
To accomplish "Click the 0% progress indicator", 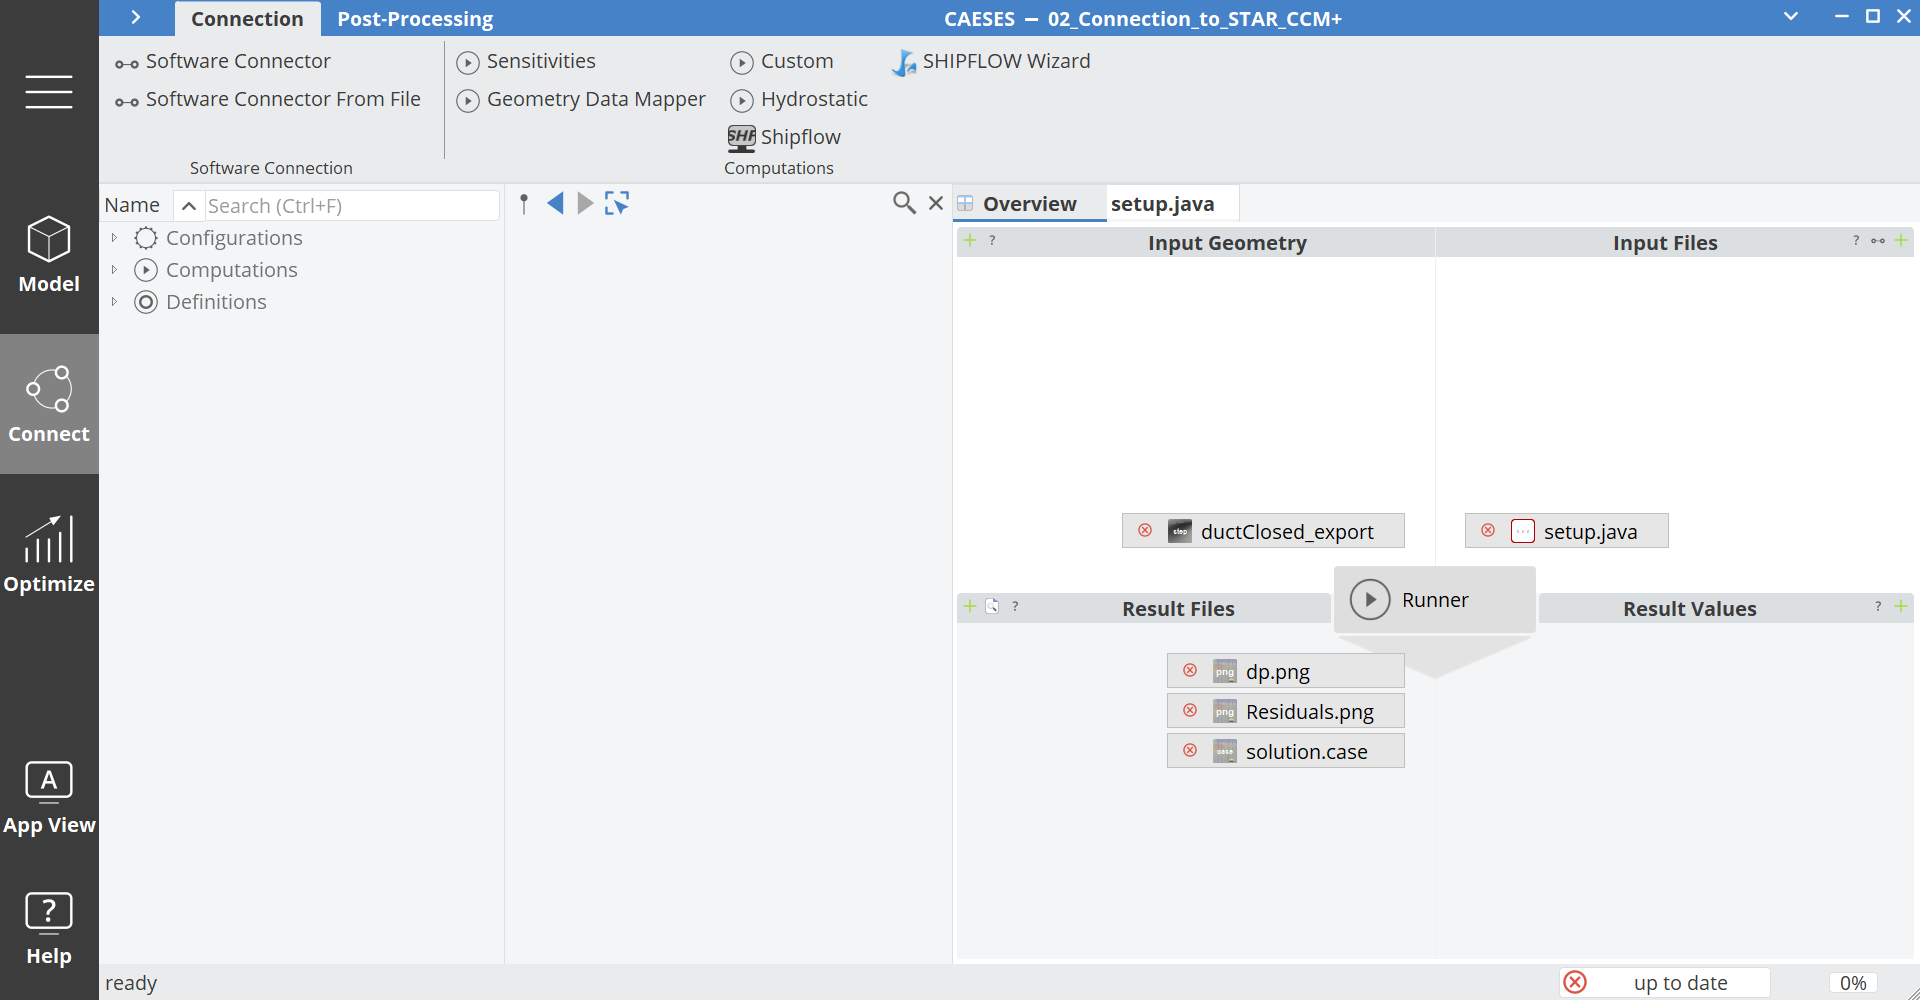I will [1853, 983].
